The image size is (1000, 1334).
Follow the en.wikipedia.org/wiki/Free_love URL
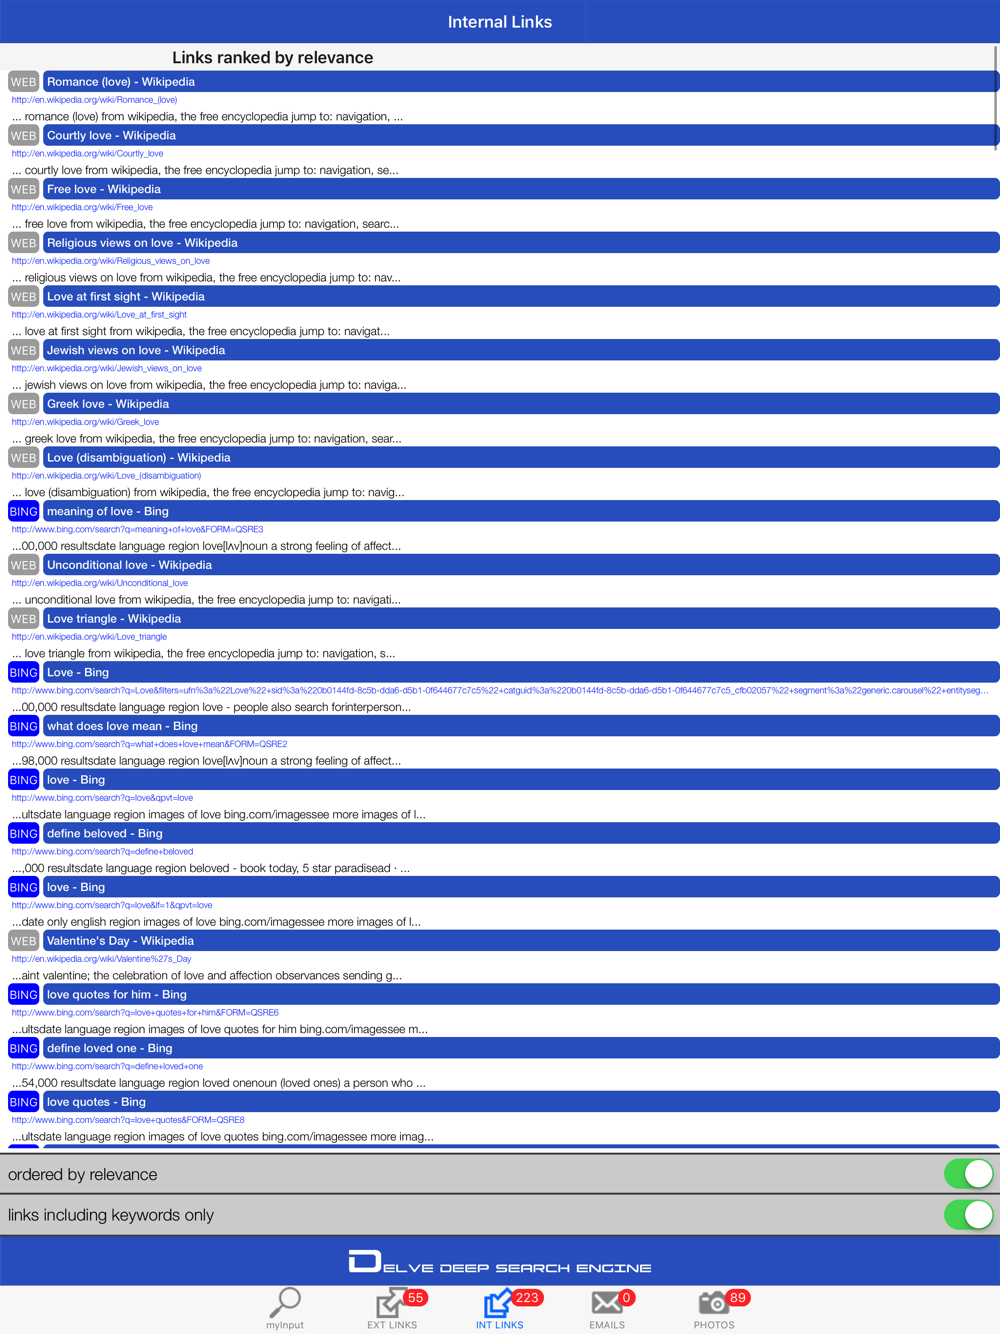point(83,207)
